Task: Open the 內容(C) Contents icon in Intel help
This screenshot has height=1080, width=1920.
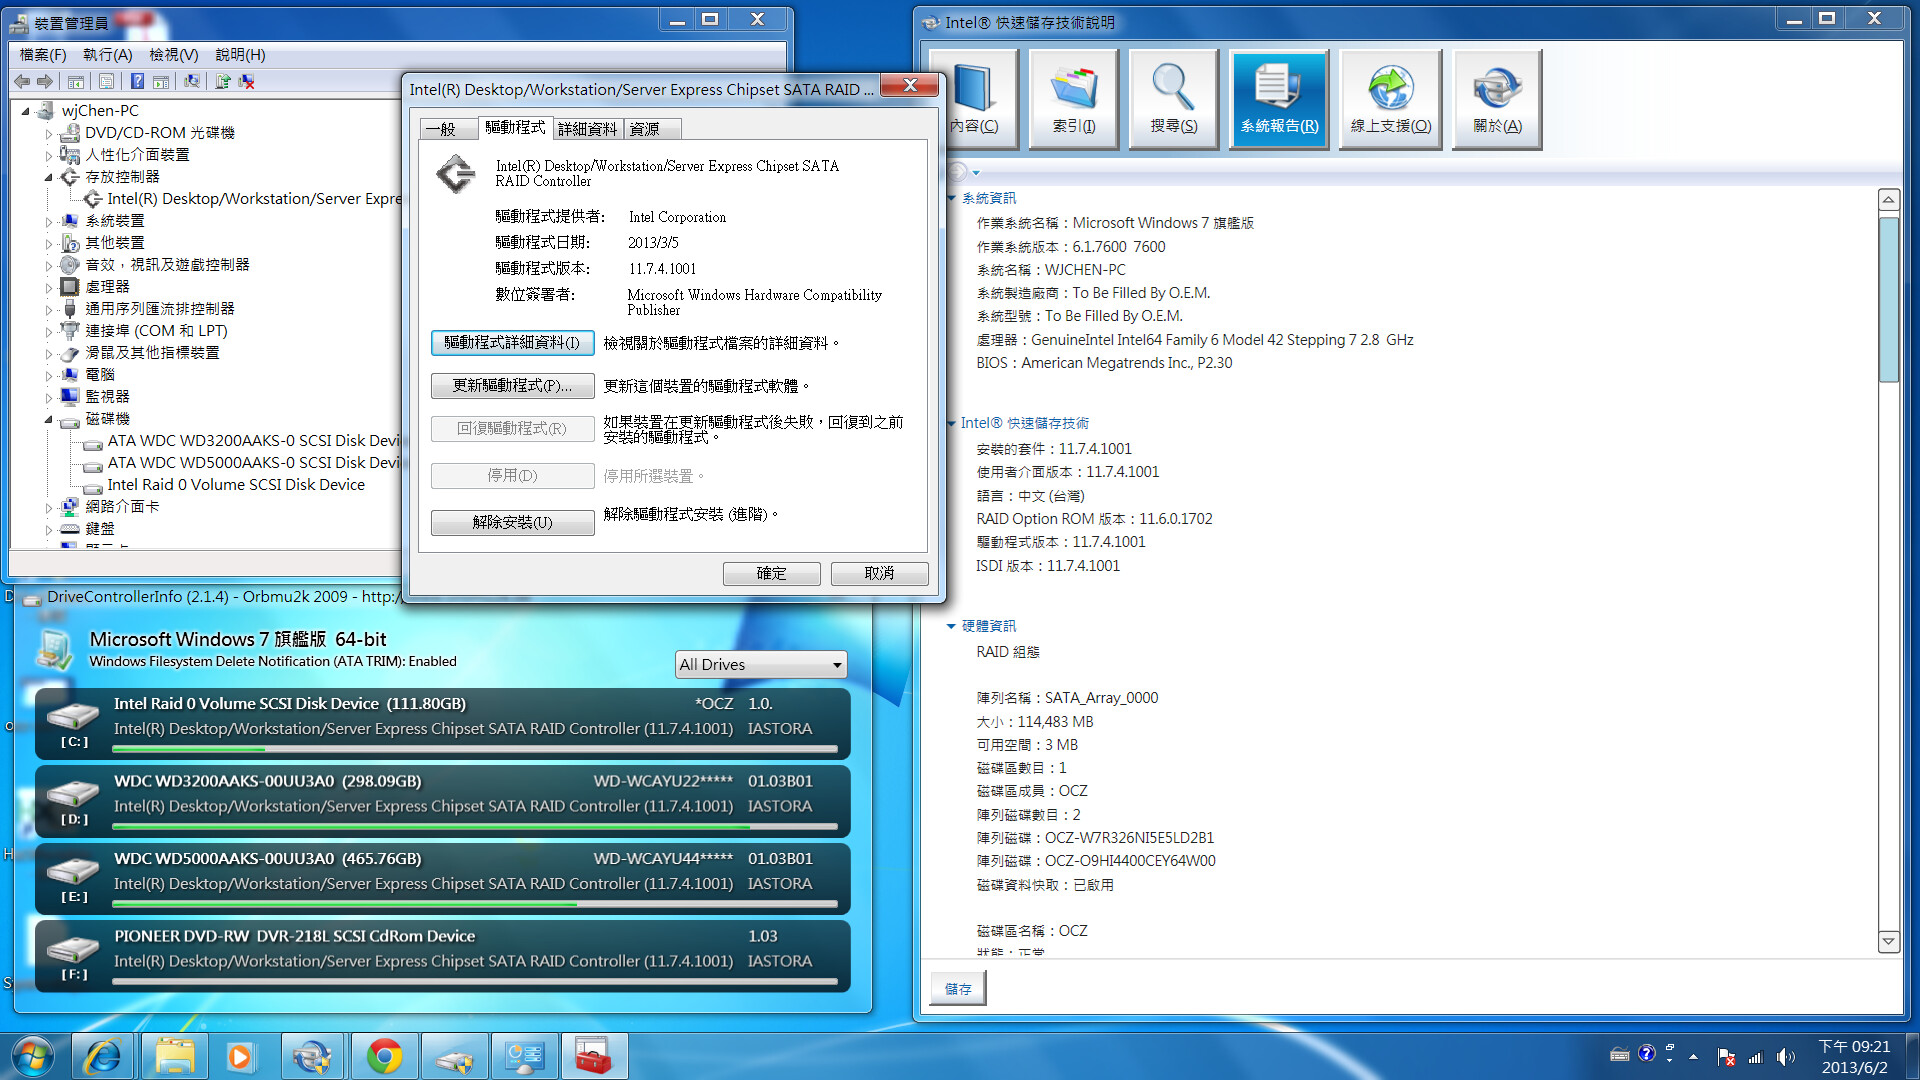Action: click(x=974, y=99)
